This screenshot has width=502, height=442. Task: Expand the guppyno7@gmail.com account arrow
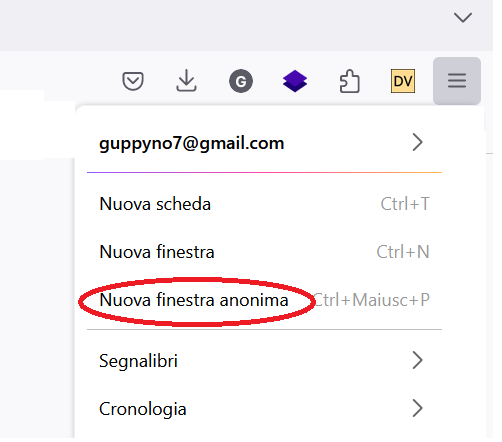pos(417,142)
